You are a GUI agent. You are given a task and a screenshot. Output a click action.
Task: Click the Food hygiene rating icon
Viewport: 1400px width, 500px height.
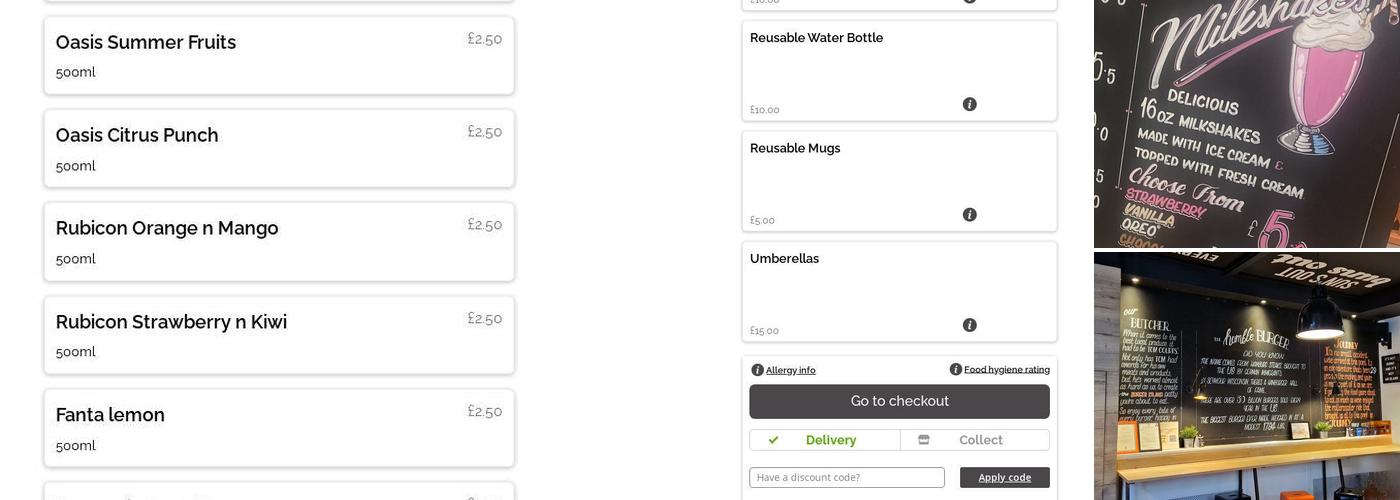click(955, 370)
